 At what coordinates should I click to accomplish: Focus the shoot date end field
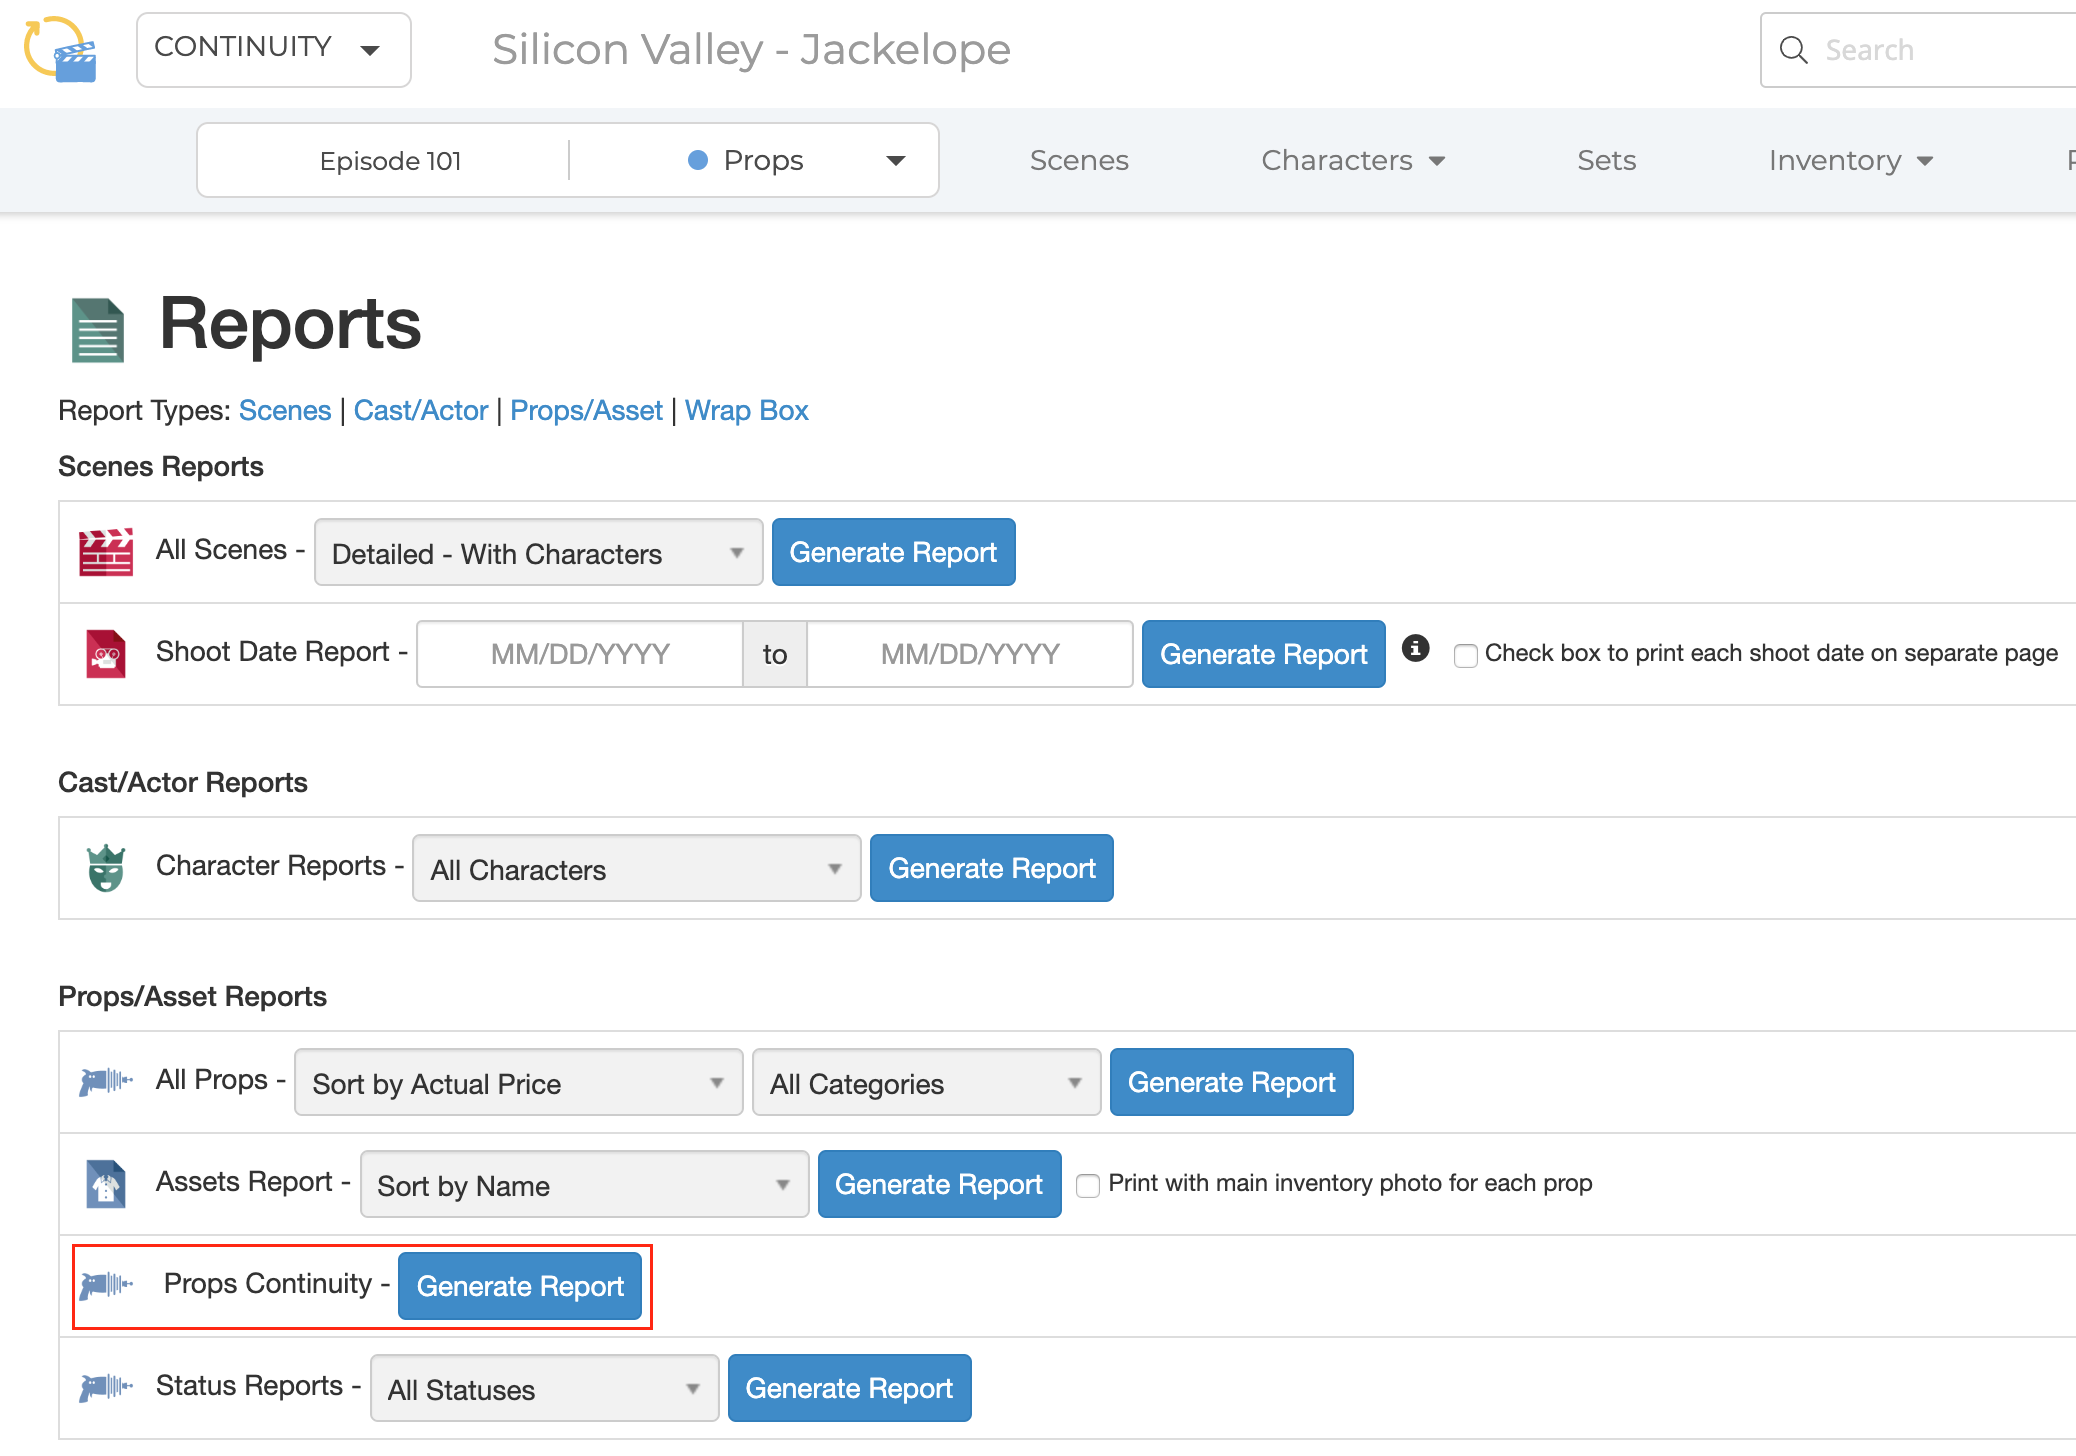click(x=970, y=654)
